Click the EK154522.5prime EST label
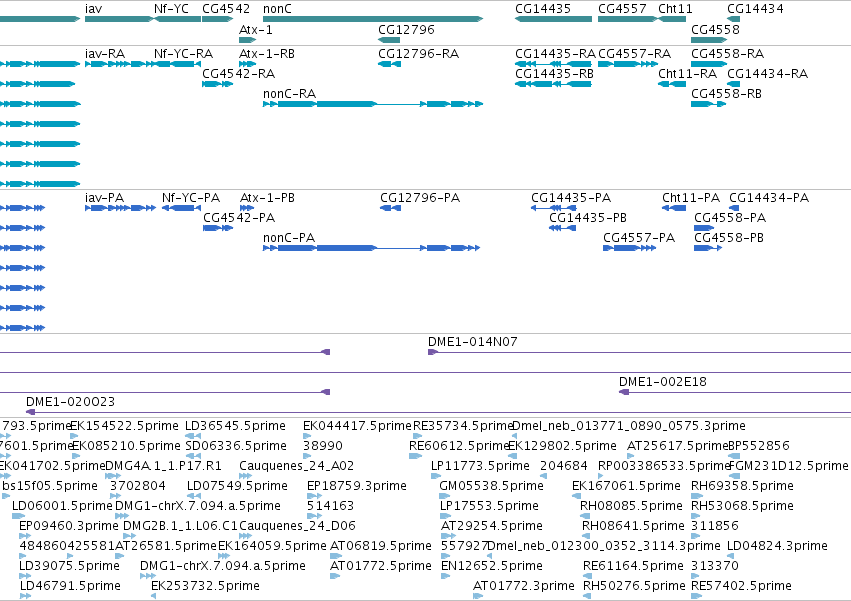851x601 pixels. tap(124, 426)
